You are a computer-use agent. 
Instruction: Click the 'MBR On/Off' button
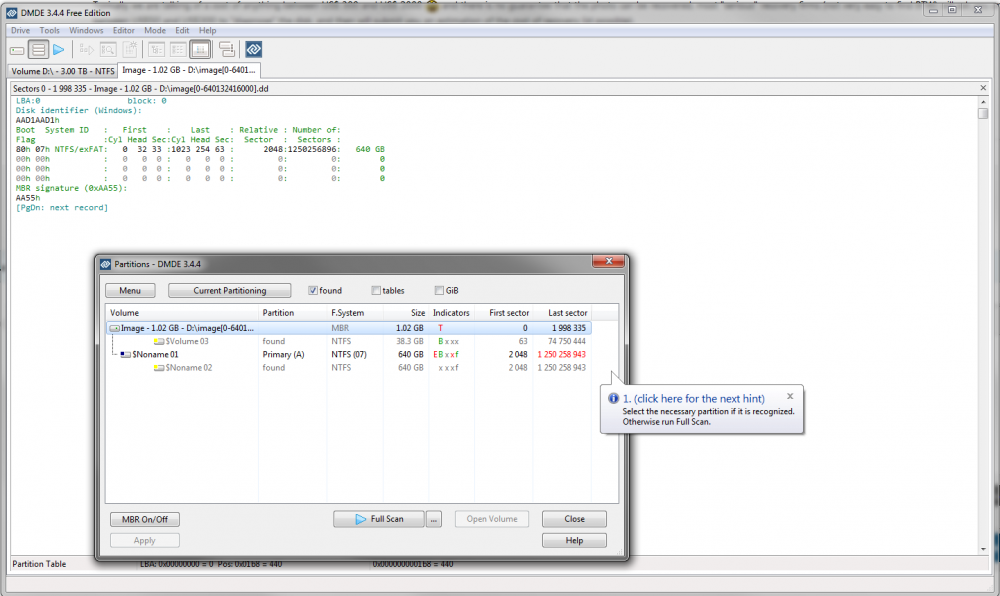[144, 519]
